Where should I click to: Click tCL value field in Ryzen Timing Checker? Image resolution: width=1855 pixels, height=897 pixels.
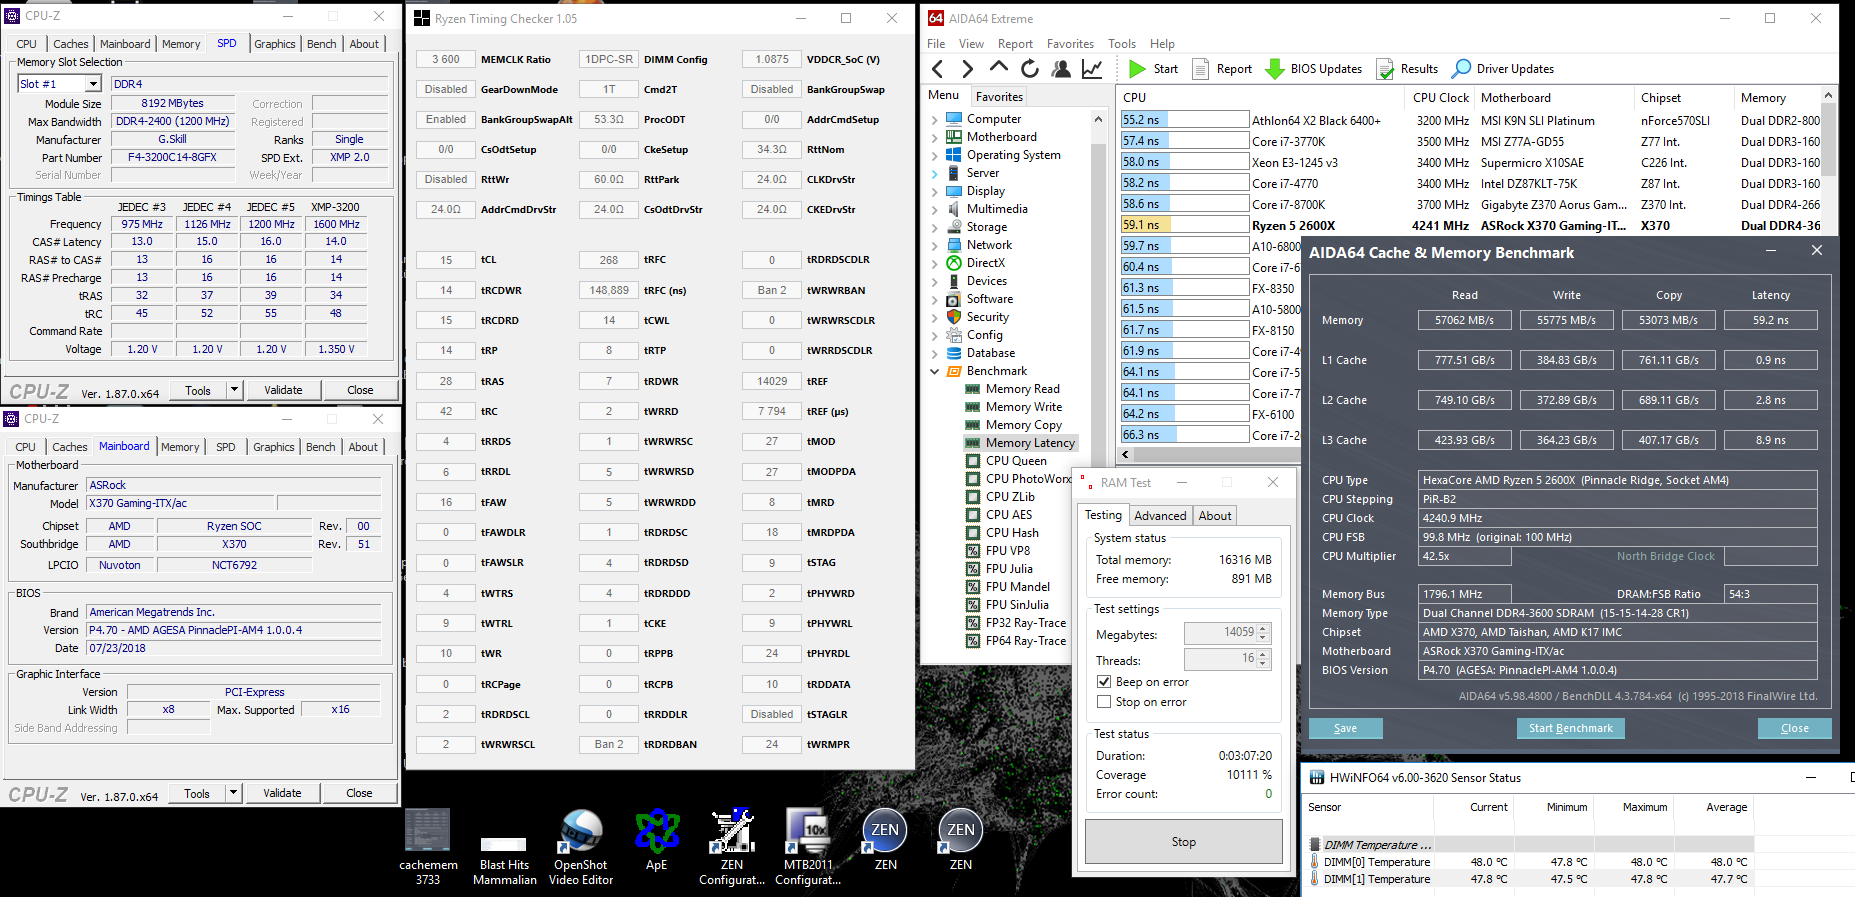click(446, 260)
